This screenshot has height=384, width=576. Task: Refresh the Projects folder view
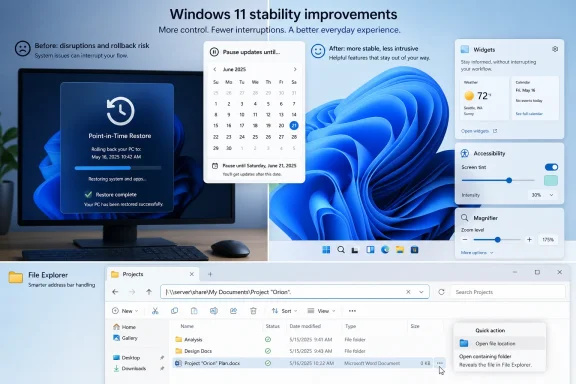[x=441, y=292]
